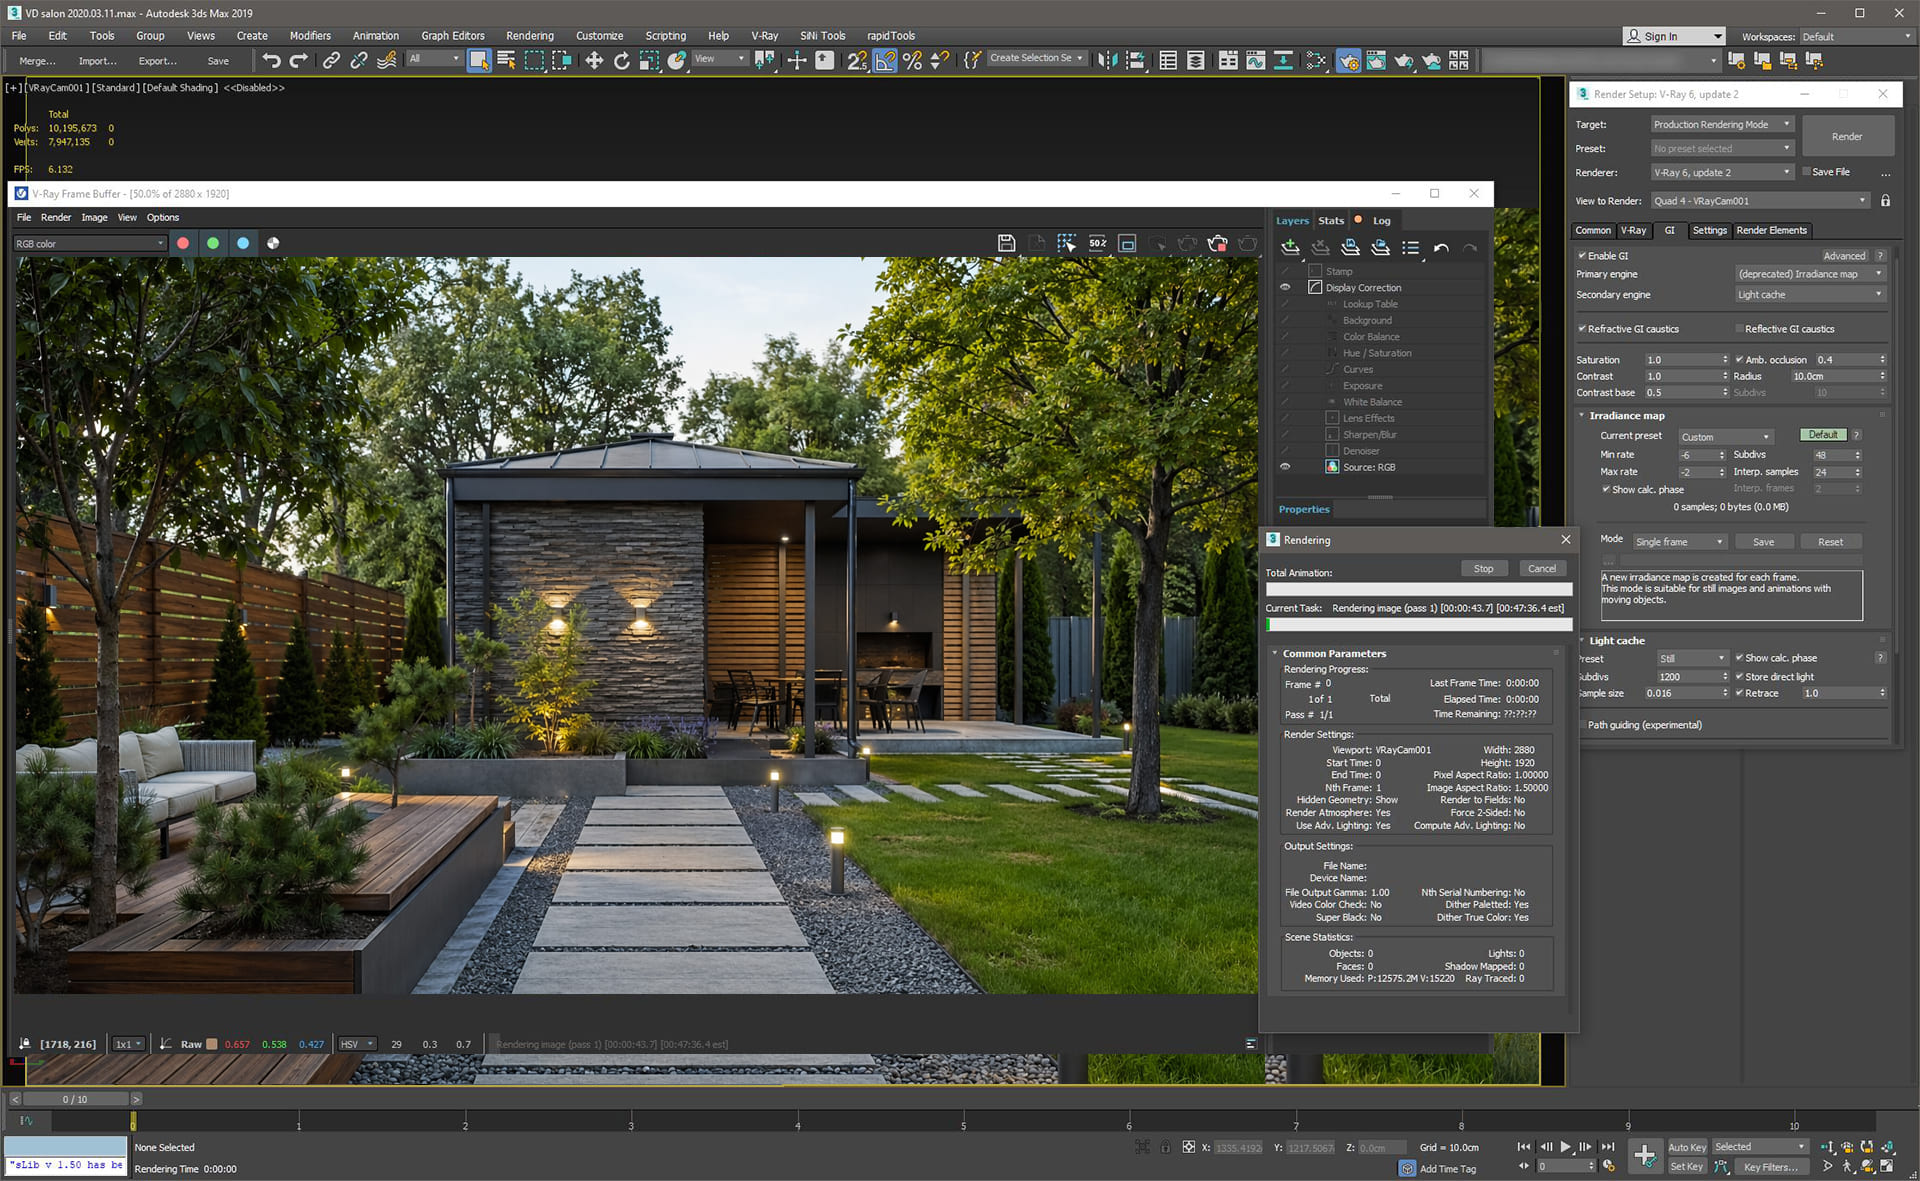
Task: Play the animation
Action: pyautogui.click(x=1565, y=1147)
